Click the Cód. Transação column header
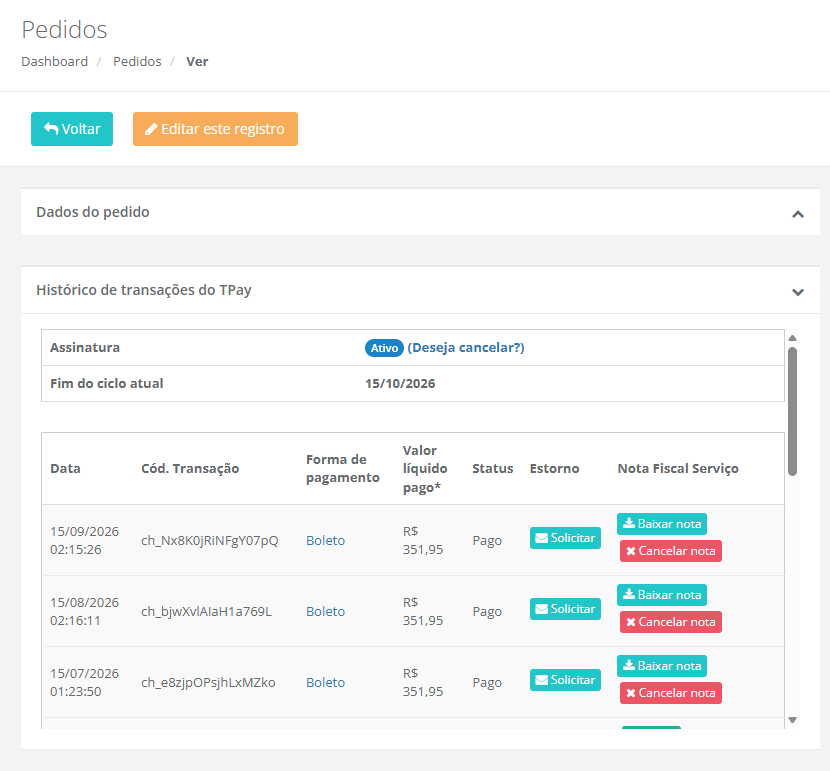The image size is (830, 771). pos(190,468)
